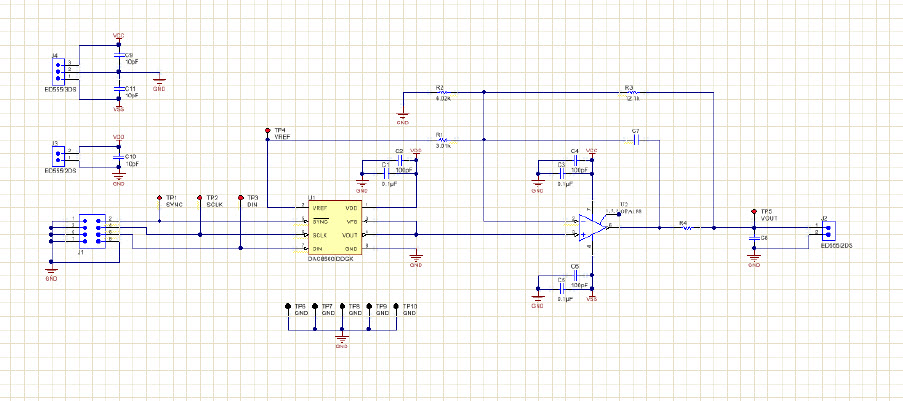Select test point TP1 SYNC
Image resolution: width=903 pixels, height=401 pixels.
point(160,198)
